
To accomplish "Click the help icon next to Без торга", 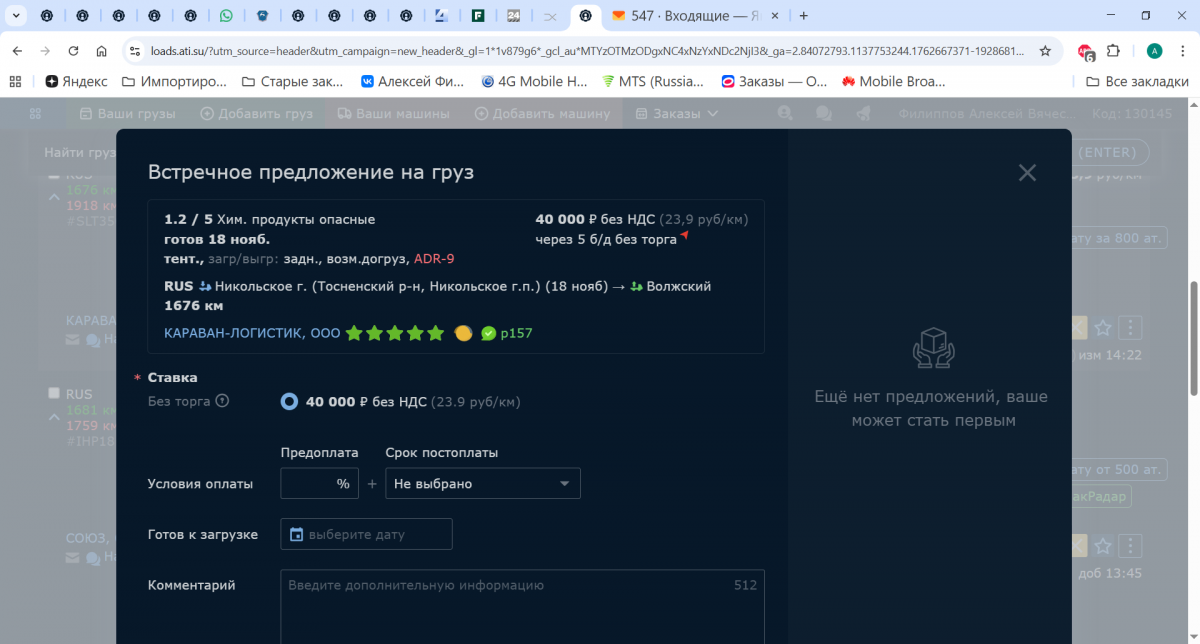I will tap(222, 401).
